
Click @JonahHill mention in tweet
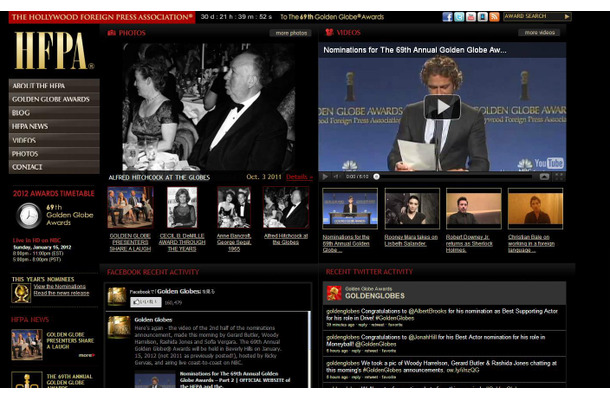point(422,337)
